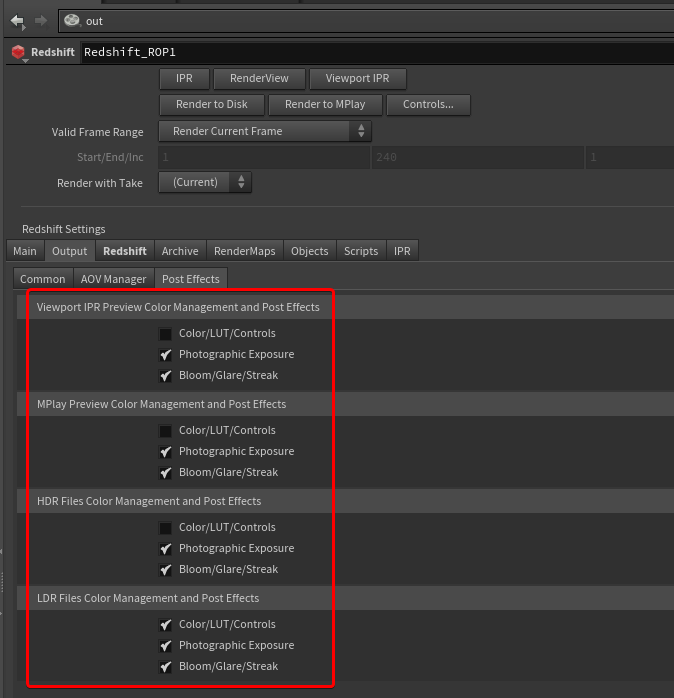Image resolution: width=674 pixels, height=698 pixels.
Task: Open the IPR settings tab
Action: coord(402,251)
